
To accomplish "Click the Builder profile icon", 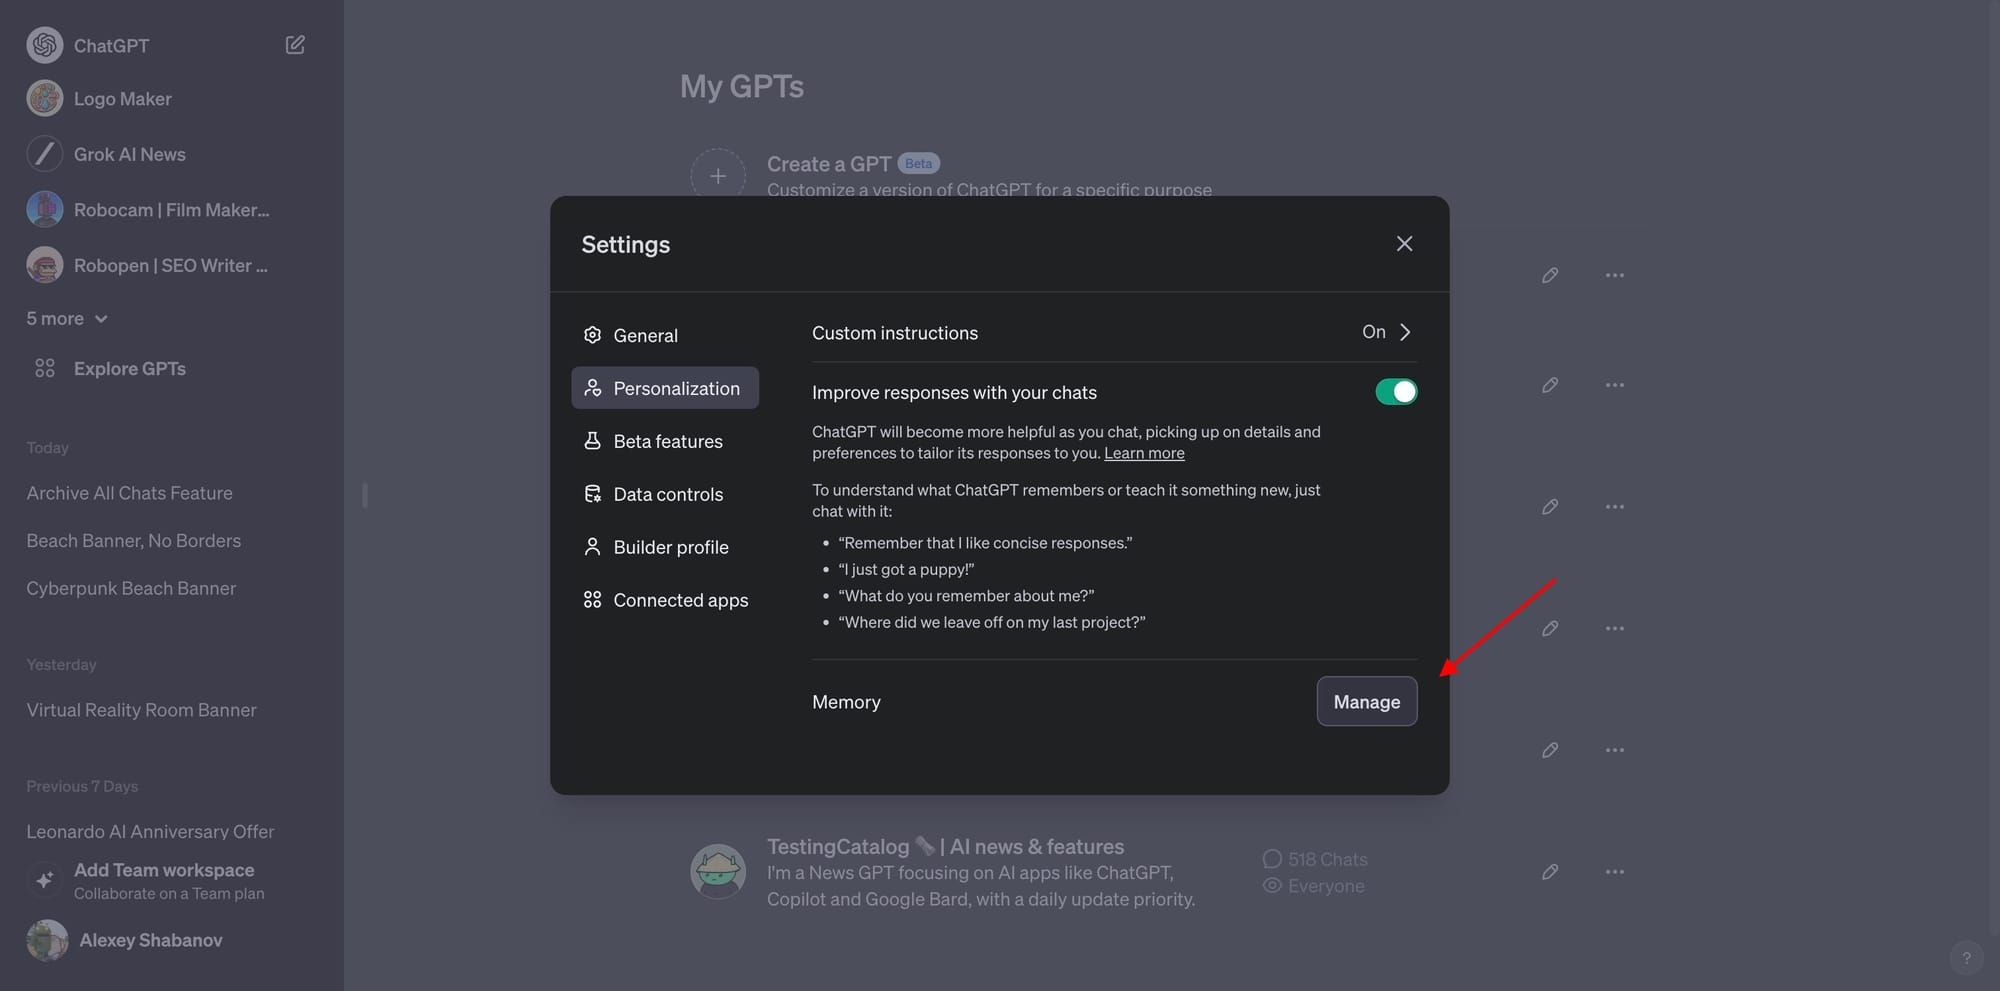I will [x=592, y=546].
